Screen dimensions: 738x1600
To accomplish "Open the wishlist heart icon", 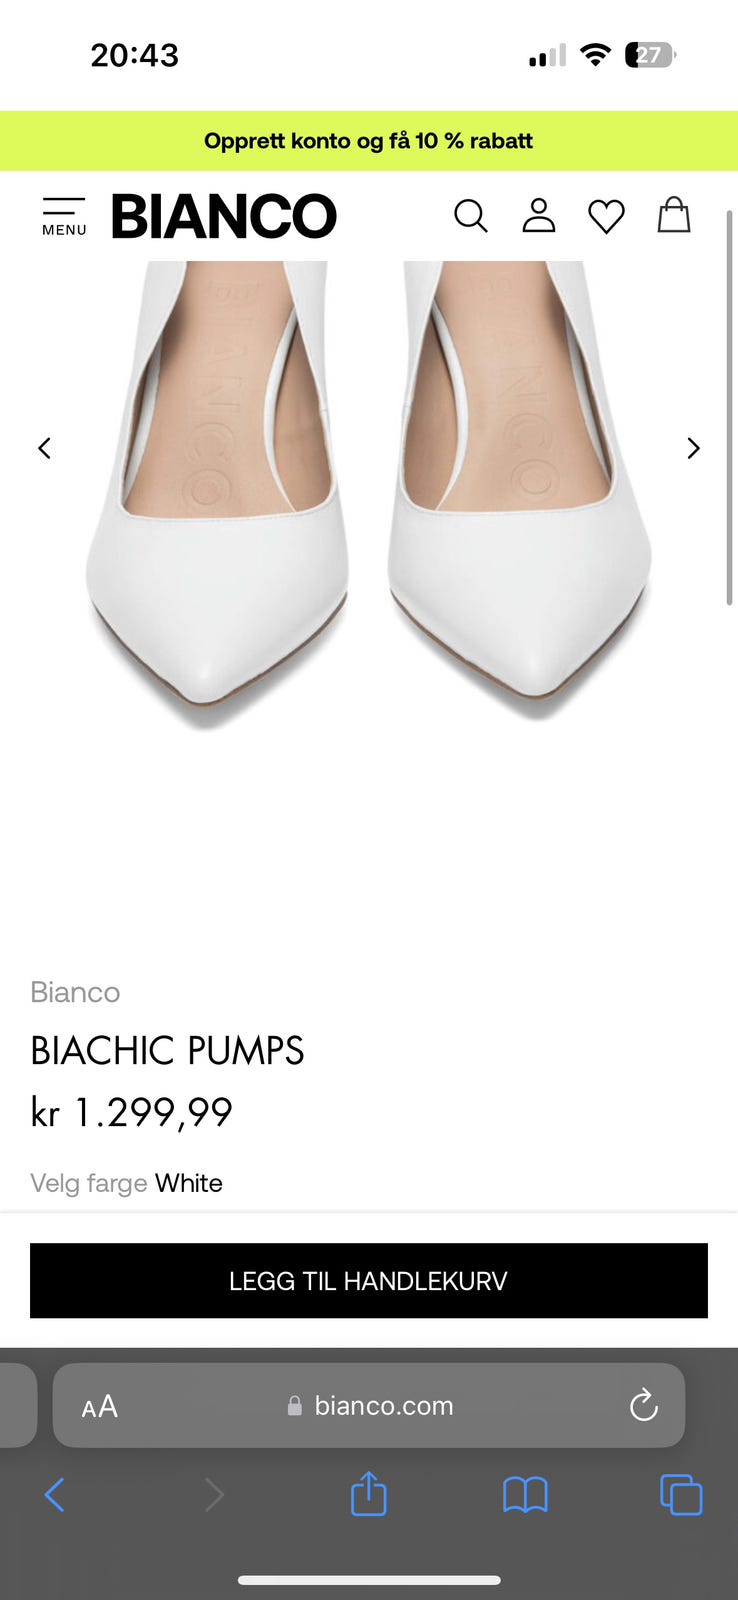I will [606, 217].
